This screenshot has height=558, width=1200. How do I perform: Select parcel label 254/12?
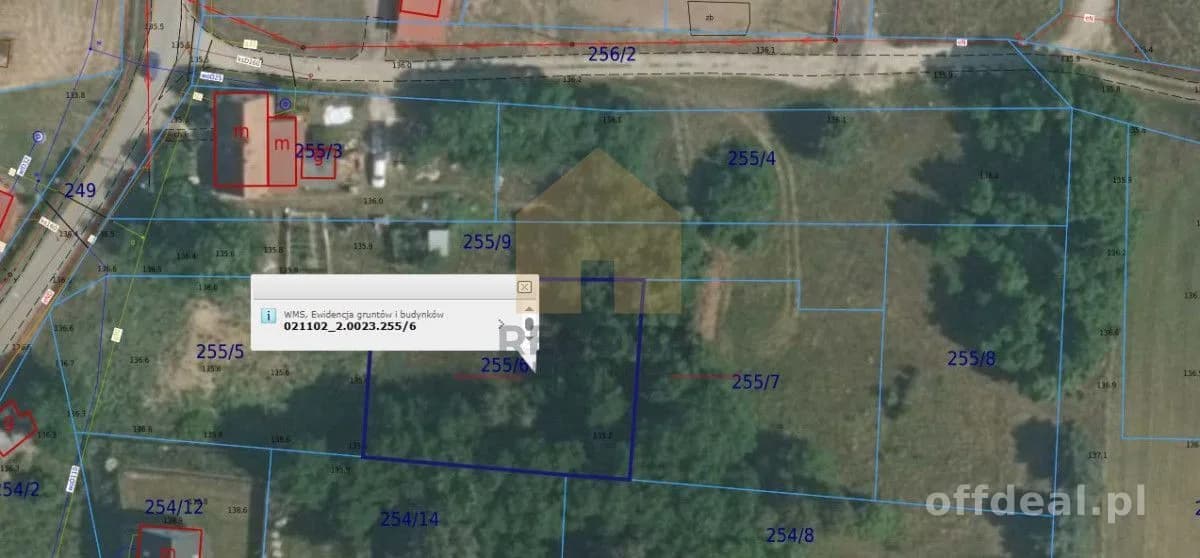click(x=174, y=507)
